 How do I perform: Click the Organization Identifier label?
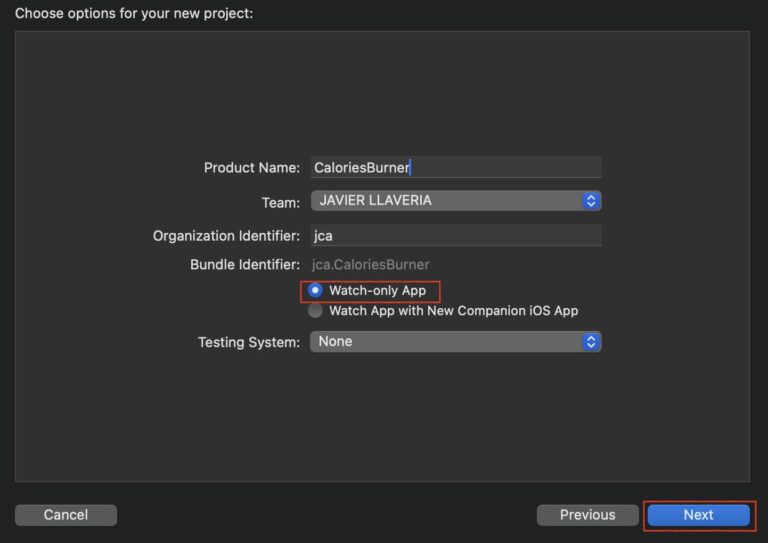click(226, 236)
